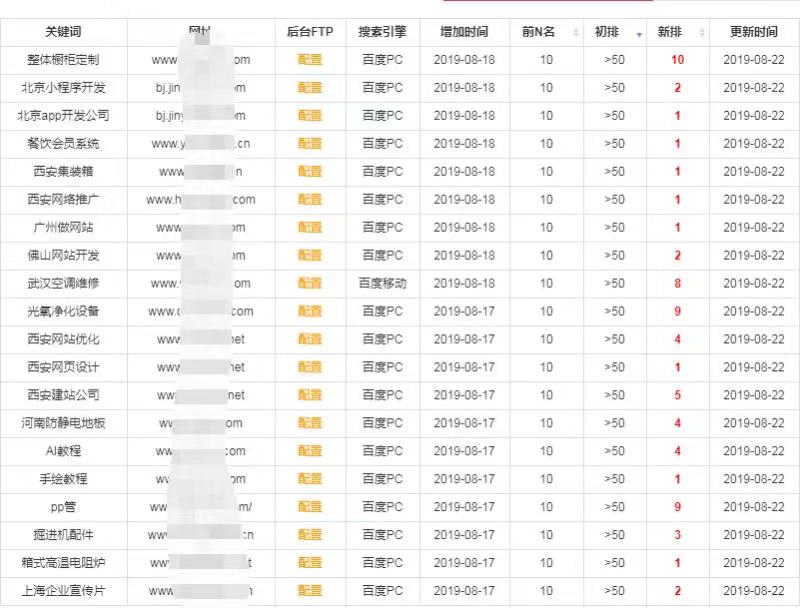Click URL cell in 餐饮会员系统 row
Image resolution: width=800 pixels, height=608 pixels.
click(x=201, y=143)
